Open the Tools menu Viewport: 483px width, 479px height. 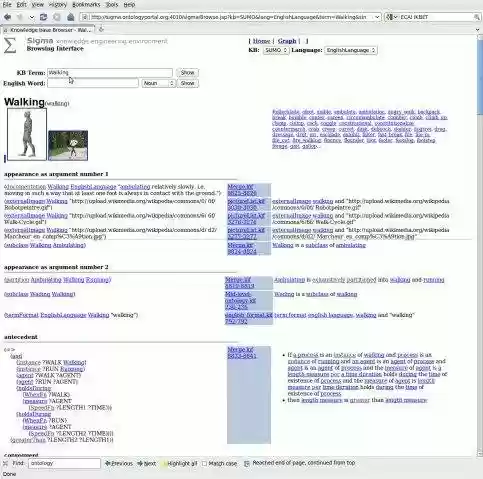112,5
